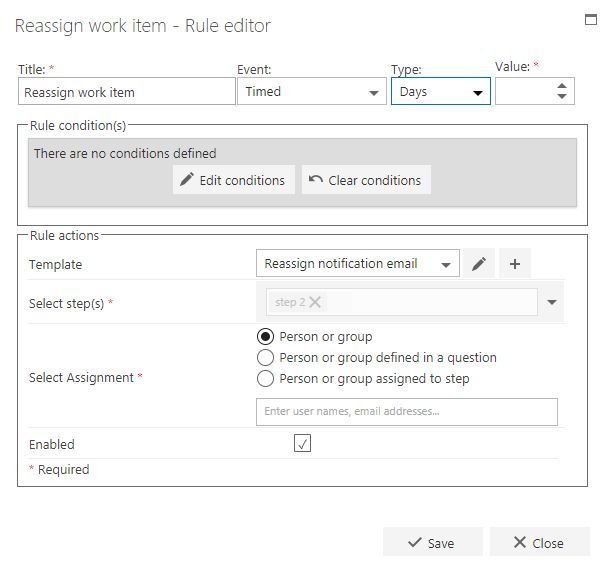Click the 'There are no conditions defined' text
The image size is (609, 573).
tap(125, 153)
